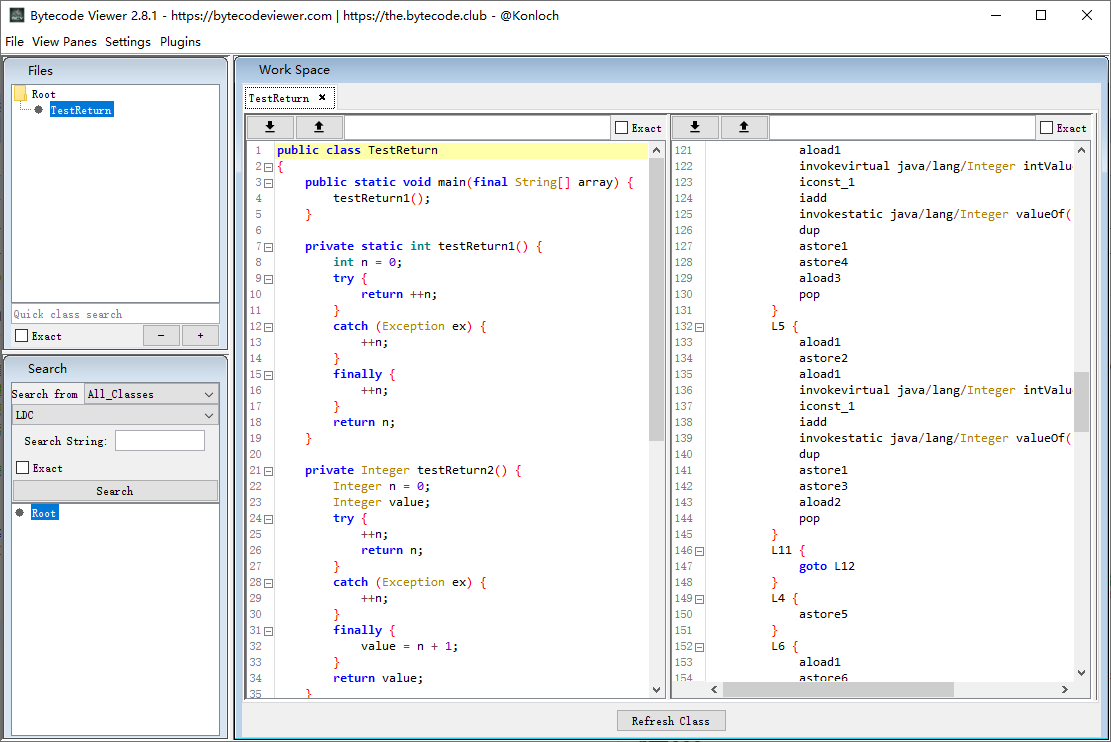1111x742 pixels.
Task: Click search-up arrow in right bytecode pane
Action: pyautogui.click(x=744, y=127)
